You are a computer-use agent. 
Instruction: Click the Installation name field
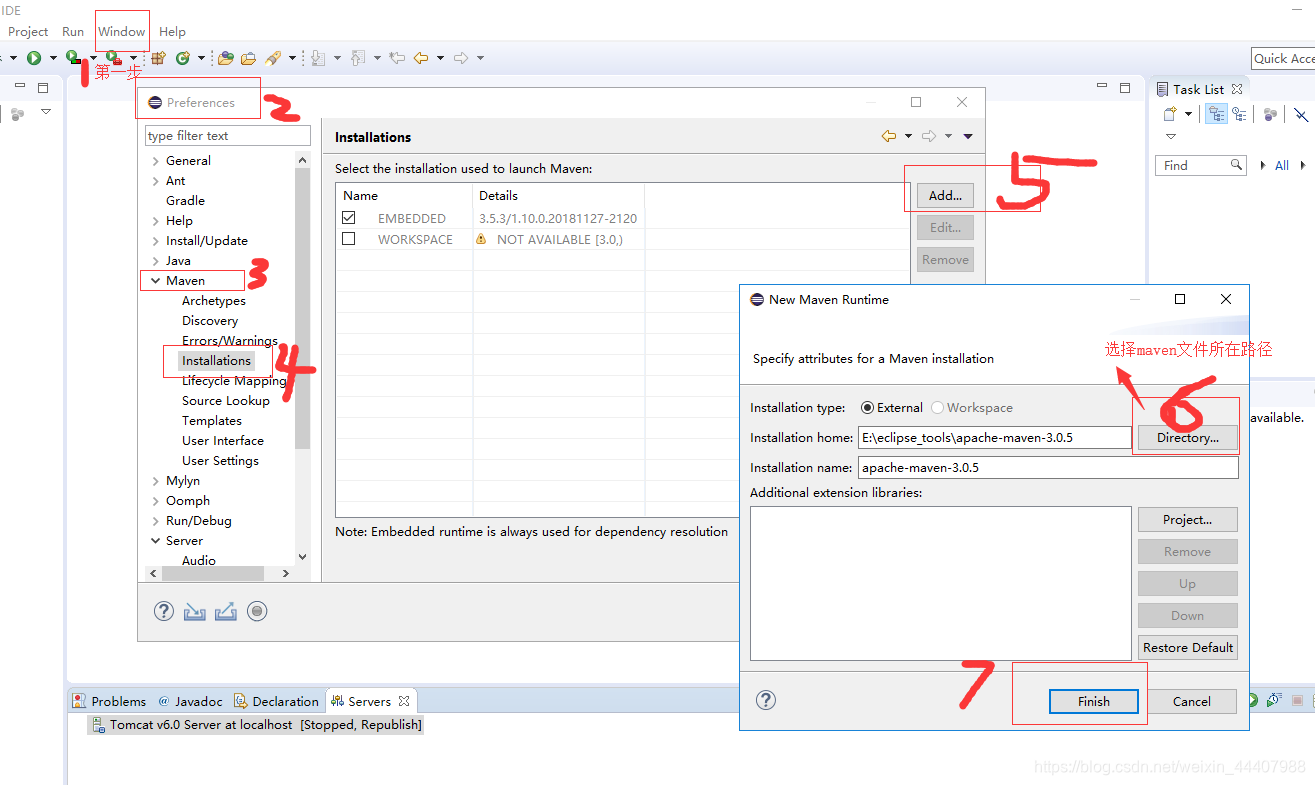[x=1048, y=467]
